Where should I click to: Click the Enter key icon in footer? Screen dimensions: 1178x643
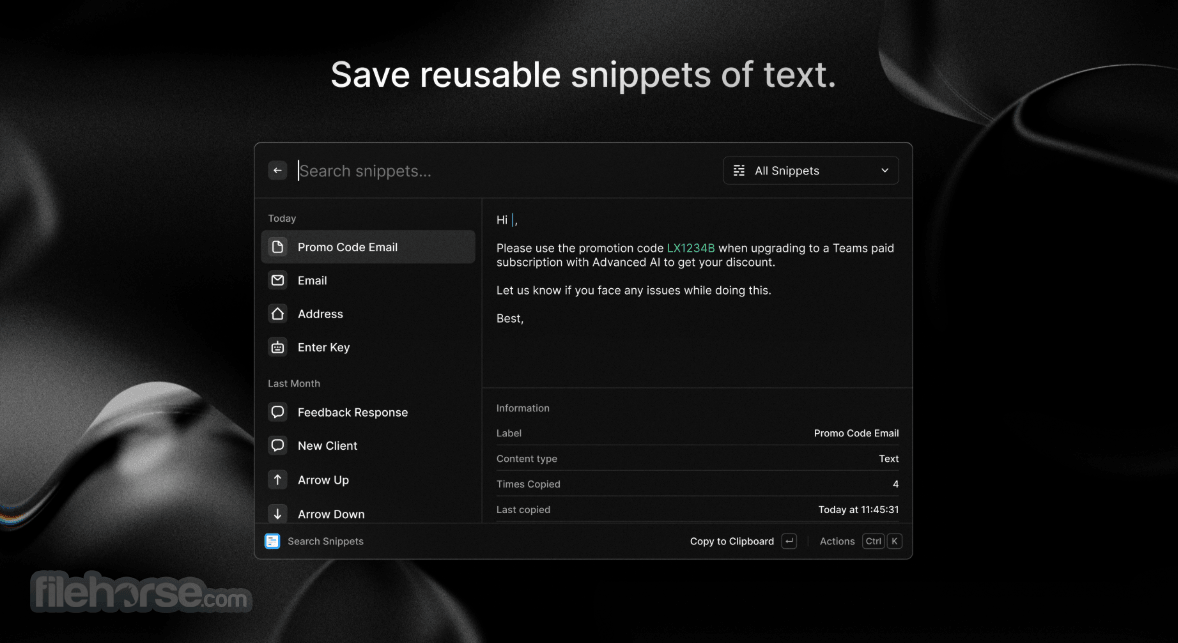[x=789, y=541]
